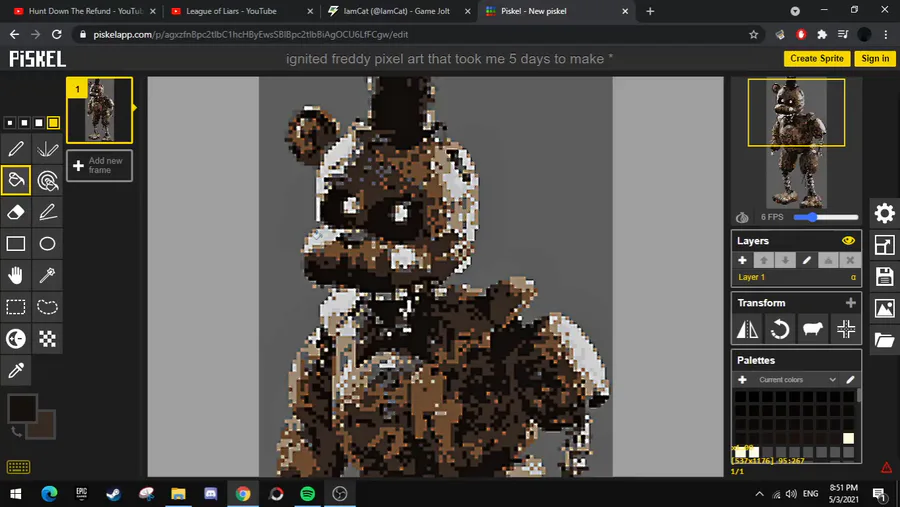Open the Chrome three-dot menu

pyautogui.click(x=886, y=34)
